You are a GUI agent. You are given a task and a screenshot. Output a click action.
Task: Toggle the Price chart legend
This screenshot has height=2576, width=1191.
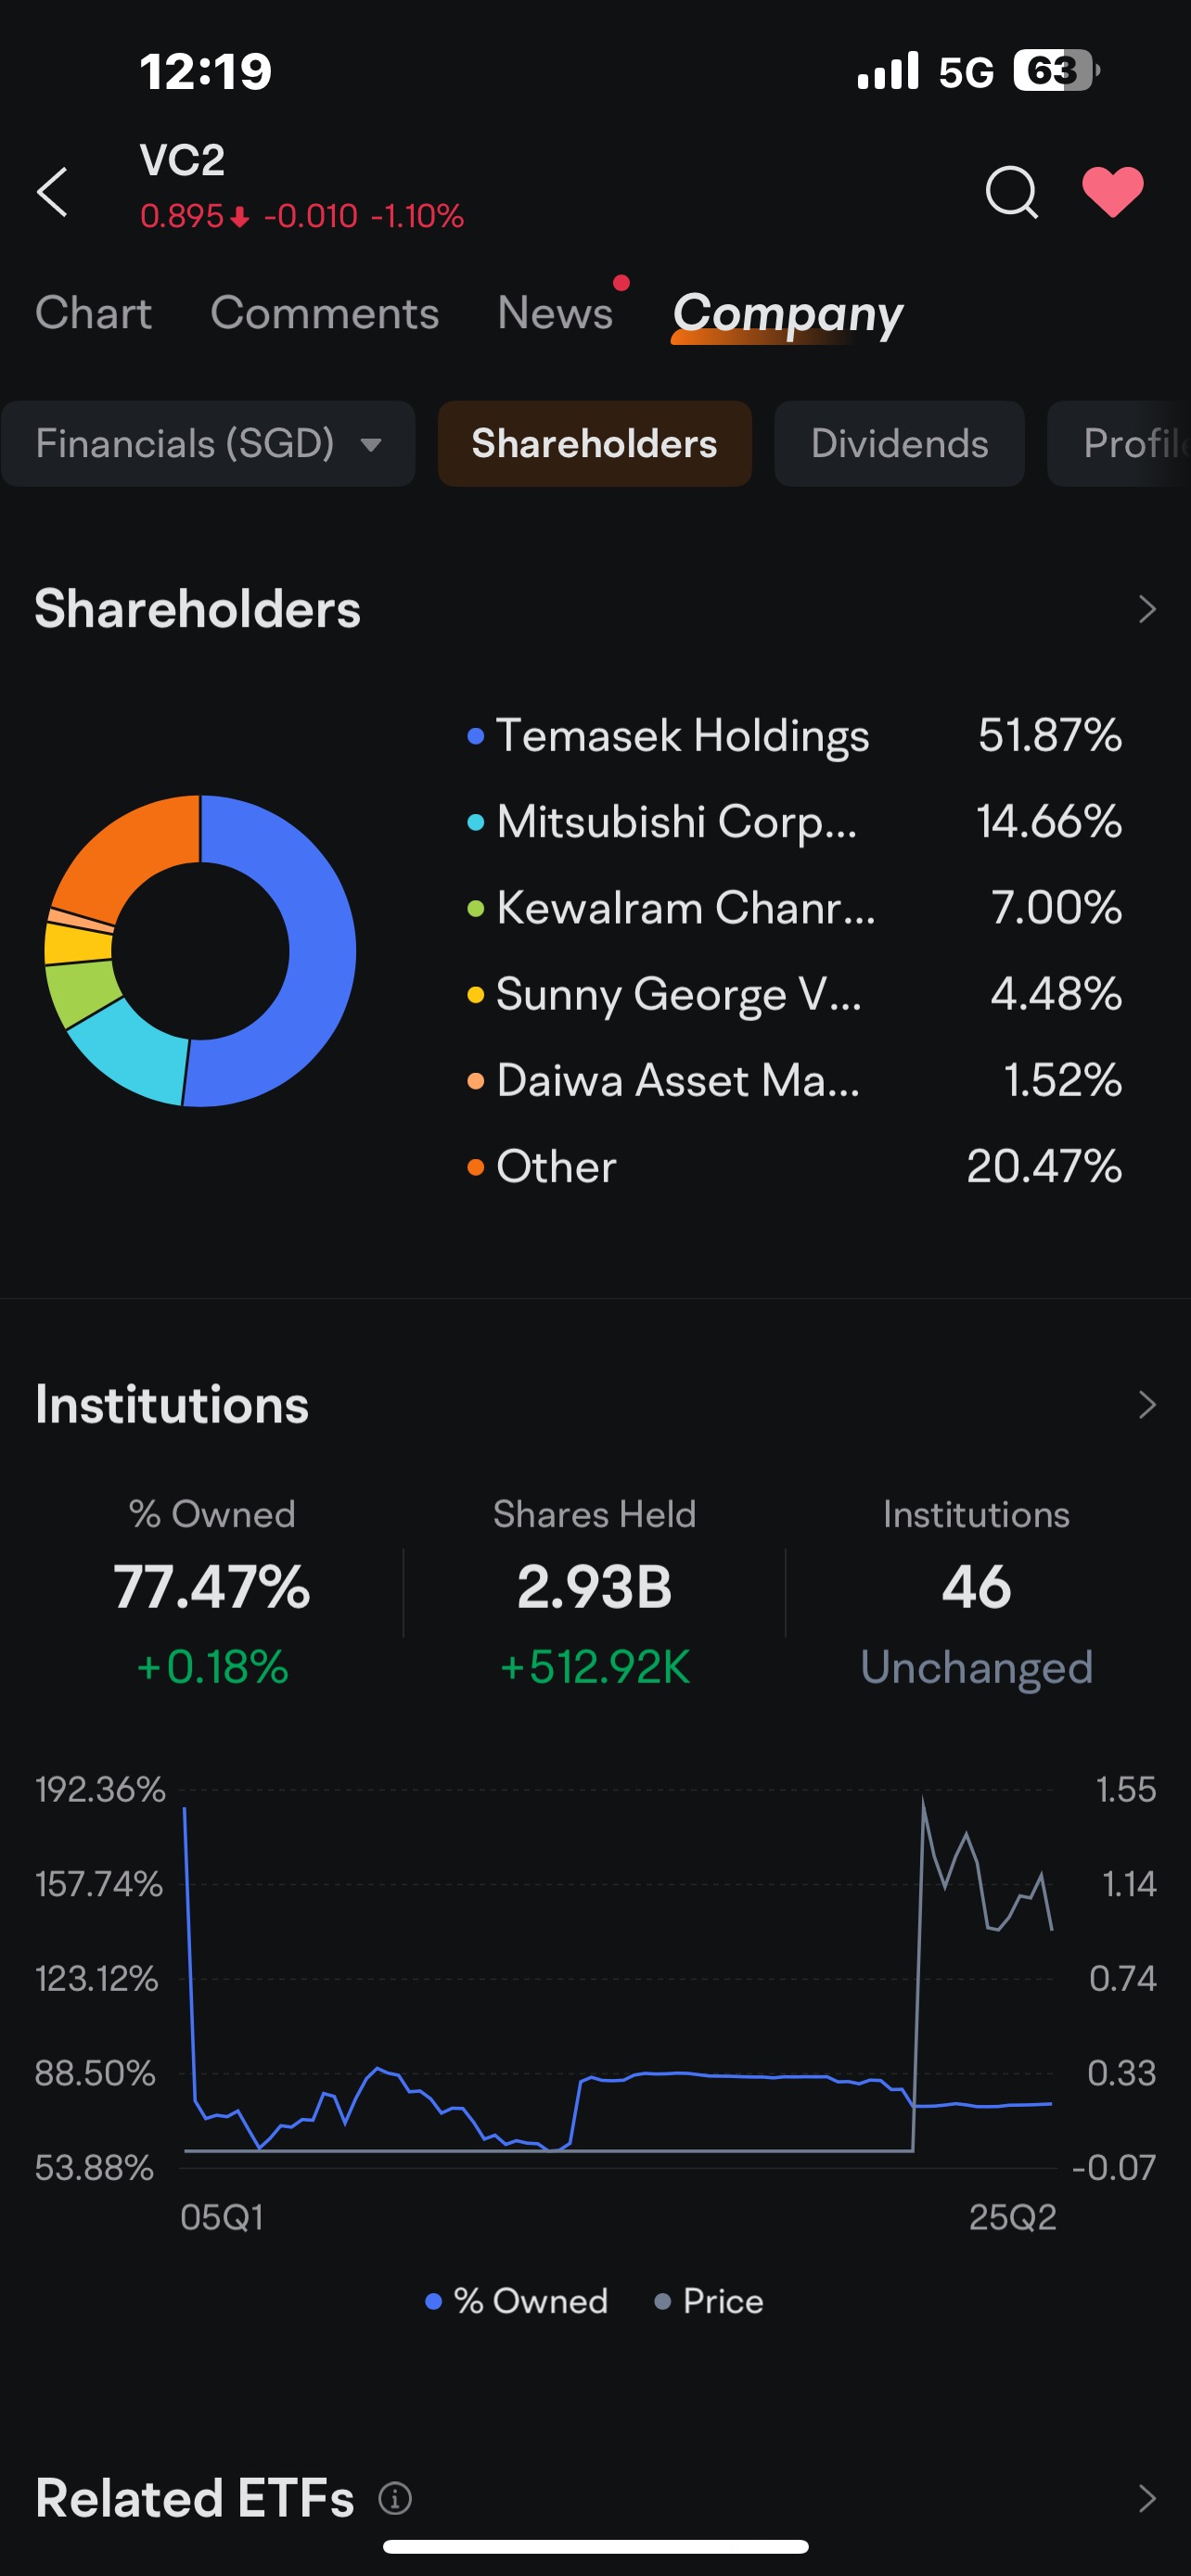click(709, 2301)
